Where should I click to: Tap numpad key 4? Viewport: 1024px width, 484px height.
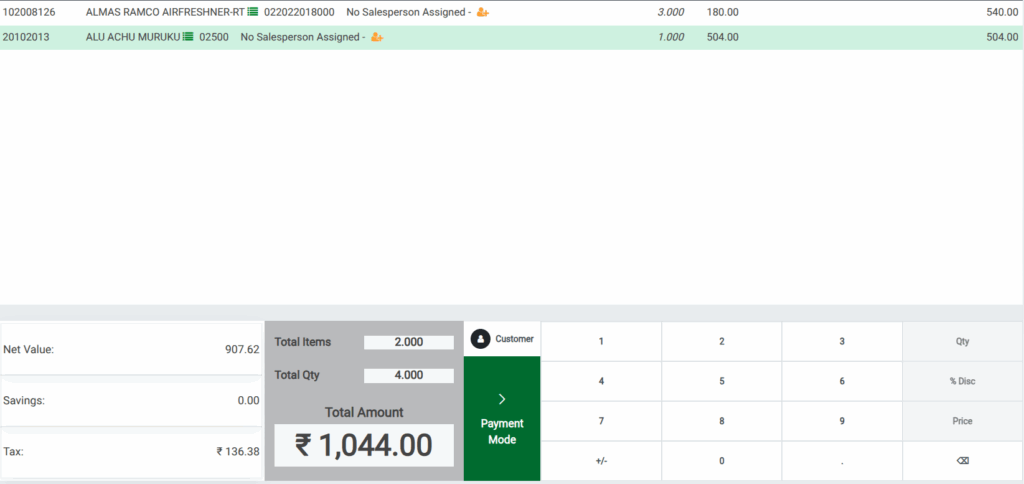pyautogui.click(x=601, y=381)
